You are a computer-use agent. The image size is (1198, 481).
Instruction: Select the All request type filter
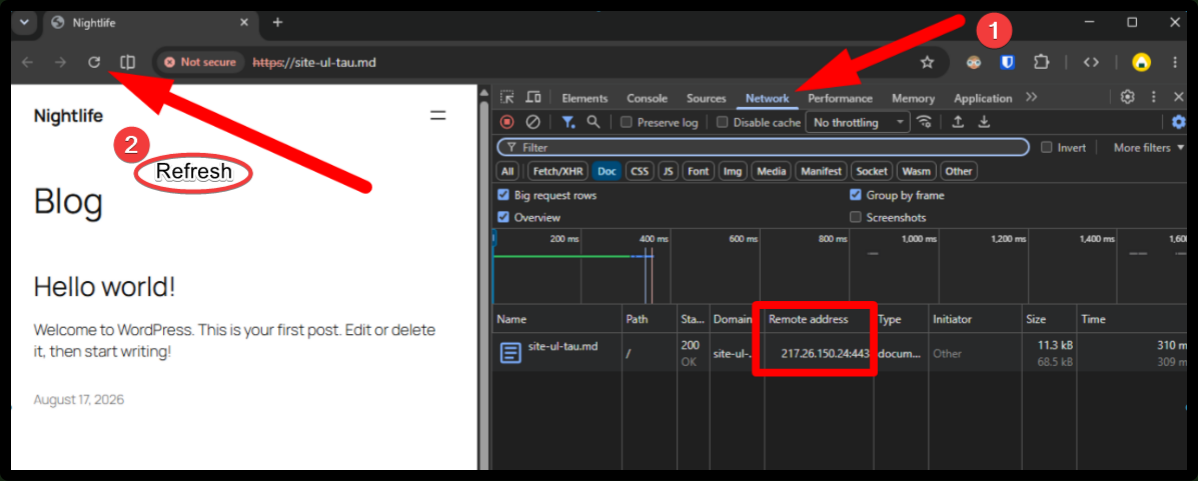[x=508, y=172]
